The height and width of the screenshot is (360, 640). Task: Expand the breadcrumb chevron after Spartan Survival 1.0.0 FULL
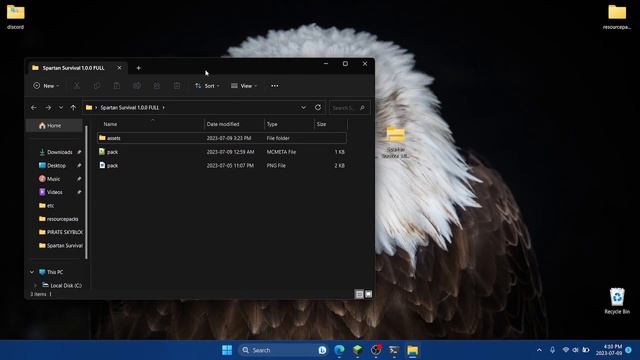point(164,107)
